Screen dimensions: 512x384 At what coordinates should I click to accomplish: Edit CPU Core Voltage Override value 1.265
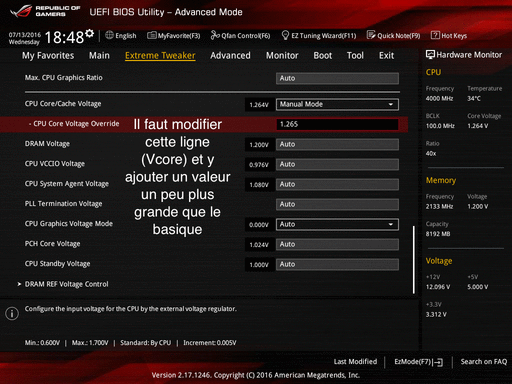click(x=337, y=124)
